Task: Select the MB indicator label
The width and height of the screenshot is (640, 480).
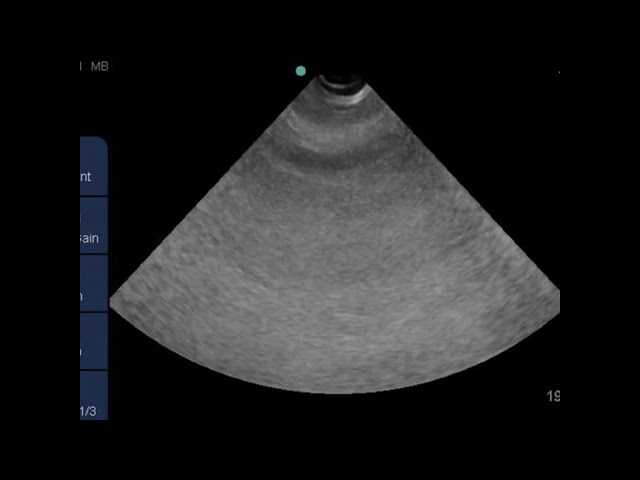Action: 100,66
